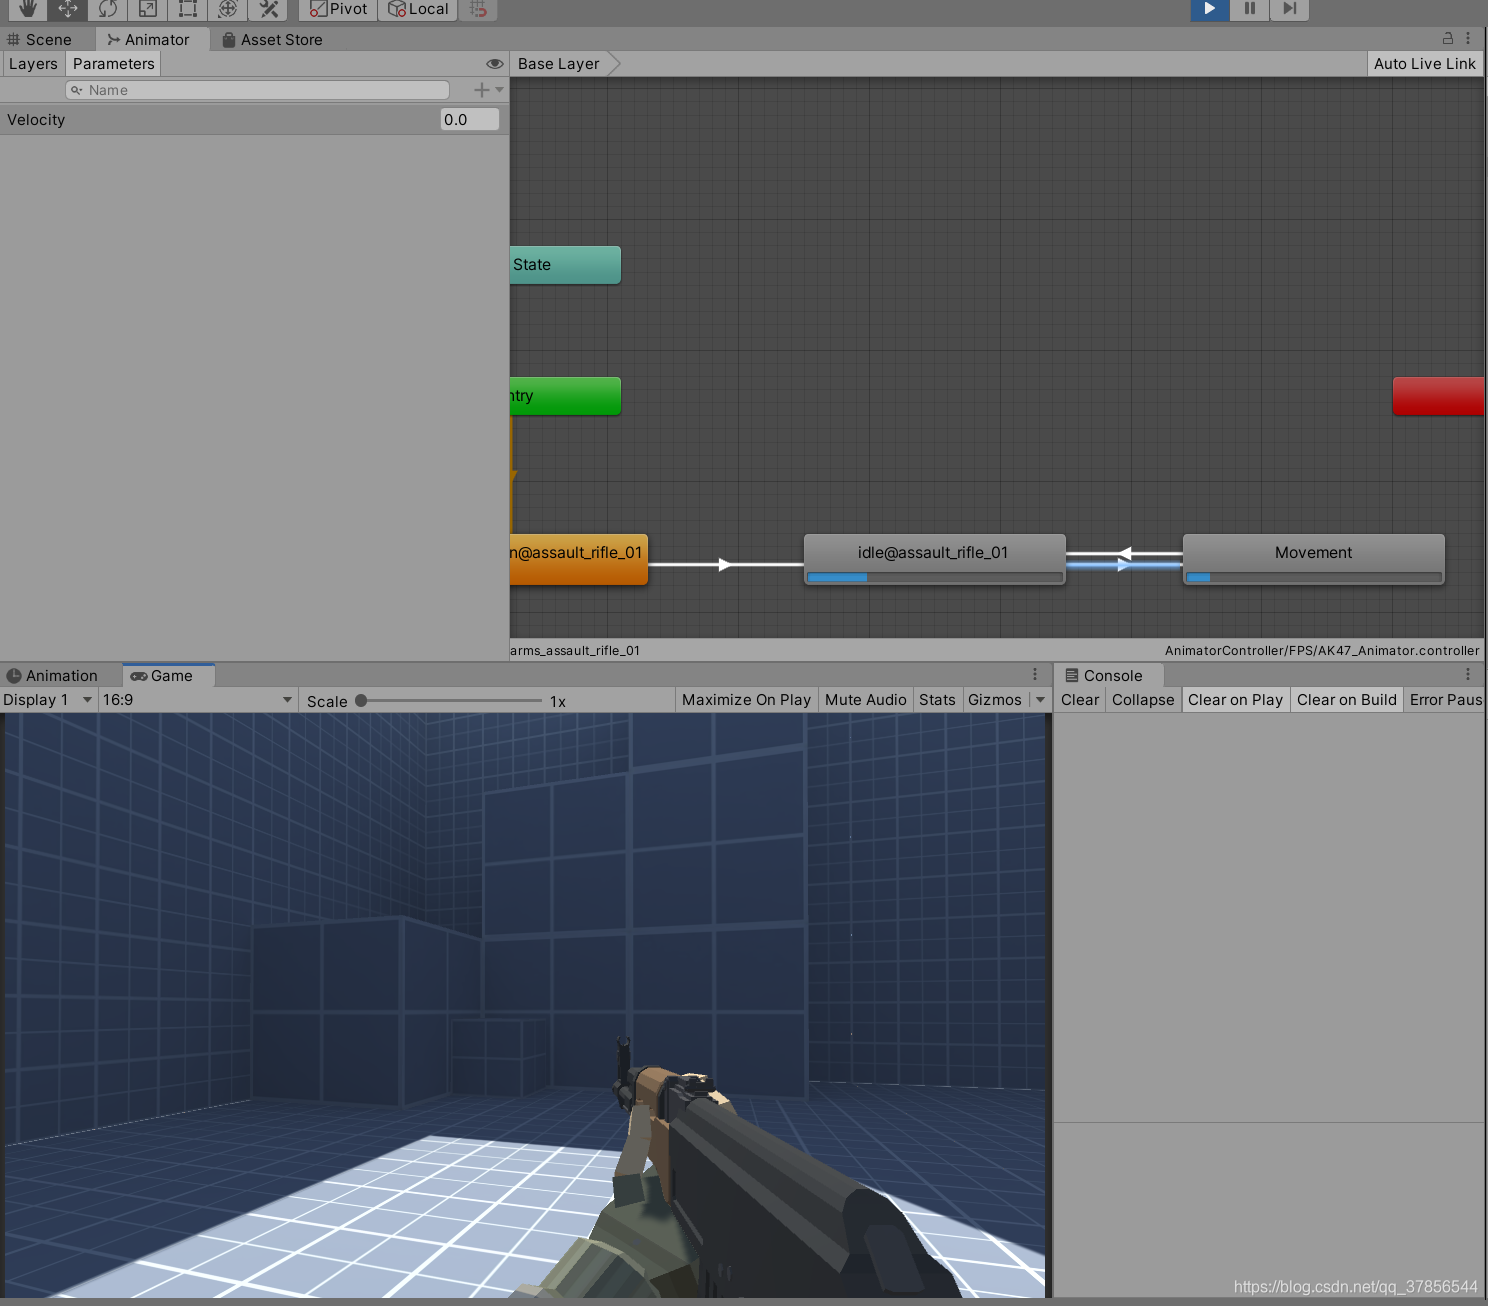Toggle Collapse in console
This screenshot has width=1488, height=1306.
click(1143, 700)
